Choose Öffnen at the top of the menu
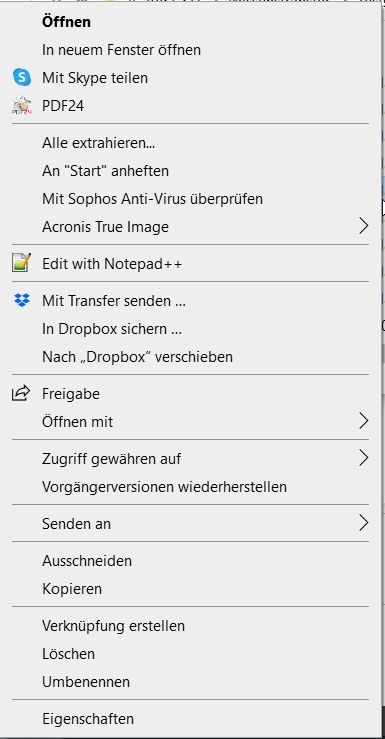385x739 pixels. coord(66,22)
